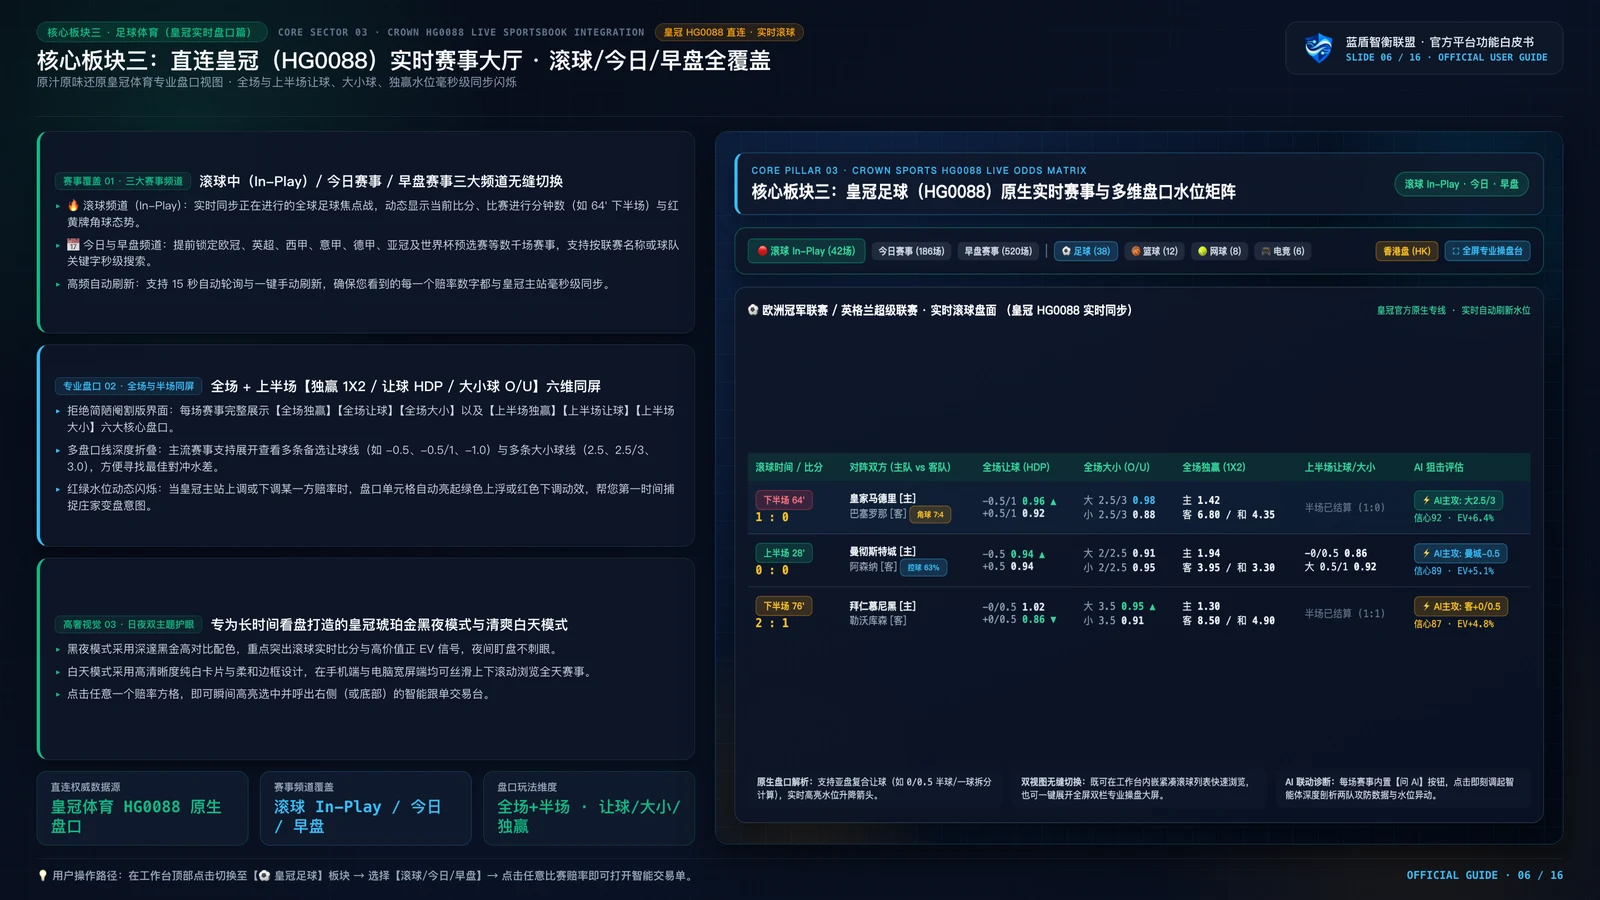Click up arrow next to 大 3.5 0.95
Viewport: 1600px width, 900px height.
point(1152,607)
